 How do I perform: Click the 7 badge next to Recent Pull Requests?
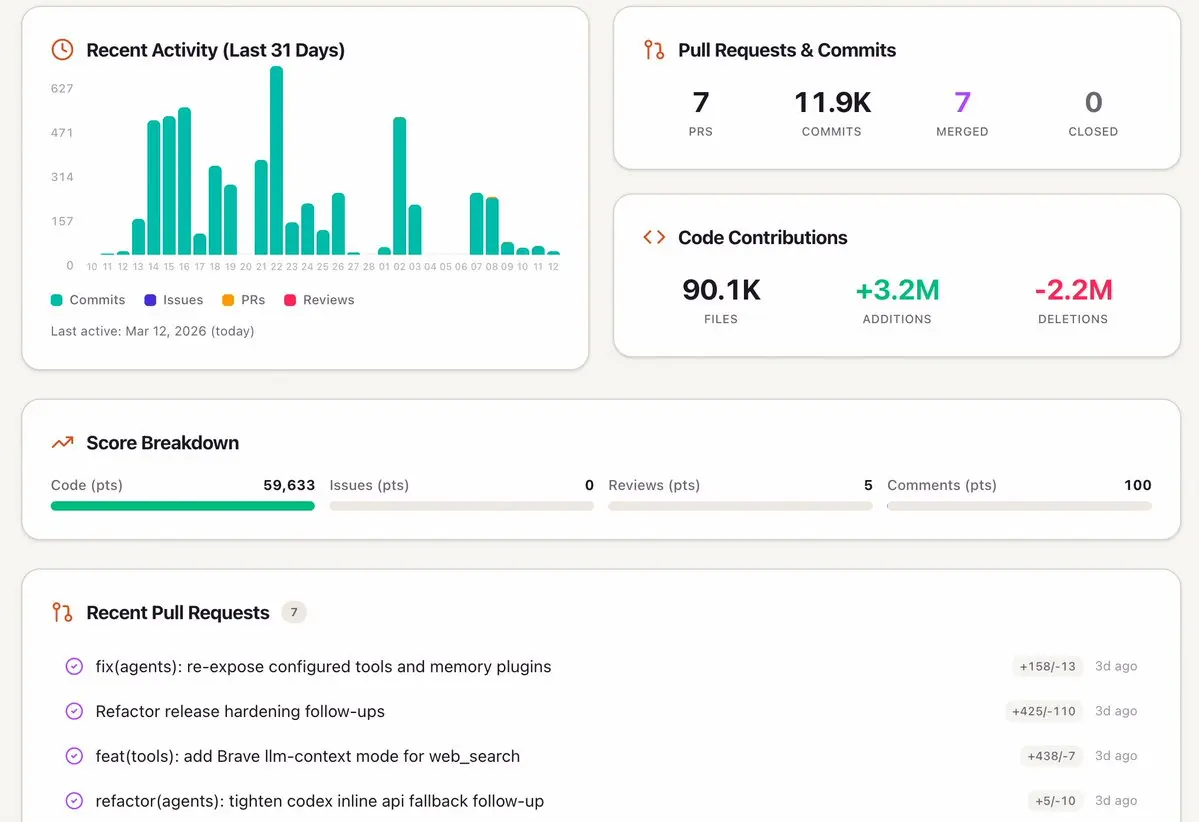click(294, 612)
